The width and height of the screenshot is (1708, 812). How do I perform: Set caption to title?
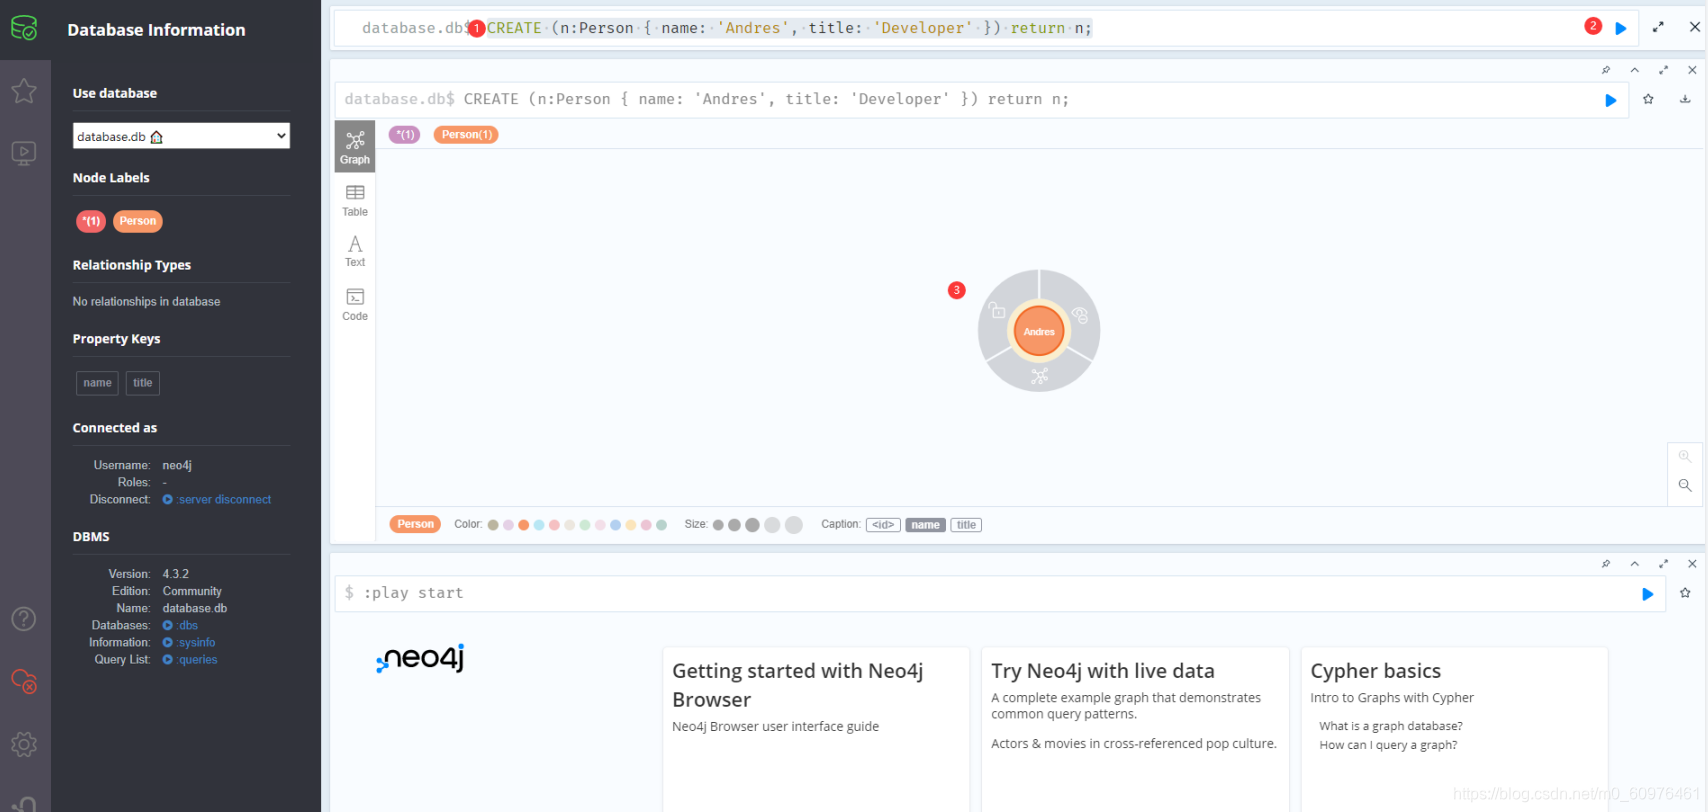coord(966,525)
